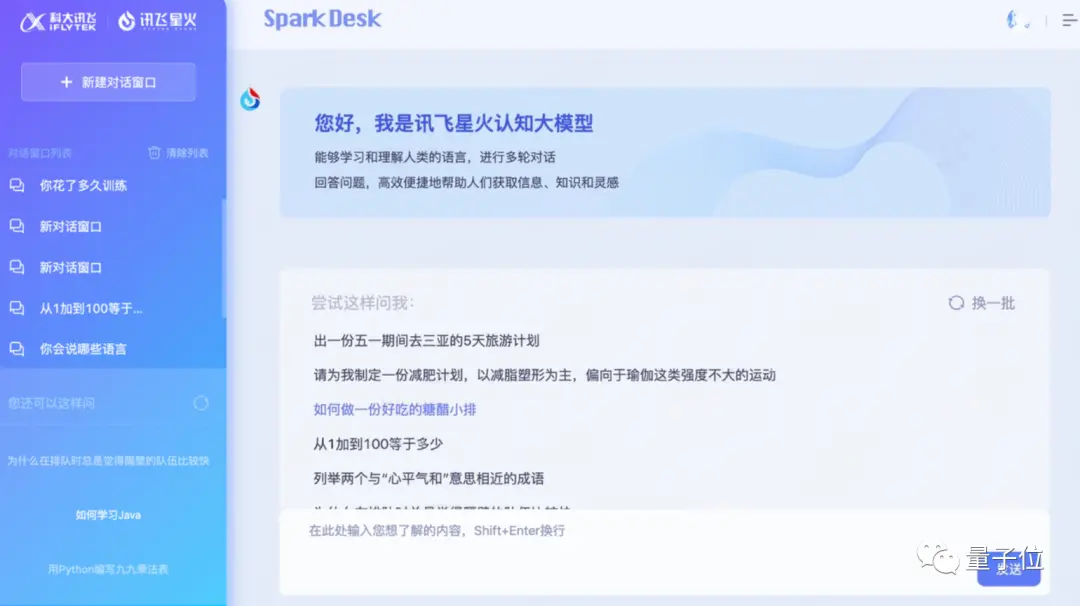Clear the list with 清除列表
This screenshot has width=1080, height=606.
(187, 153)
